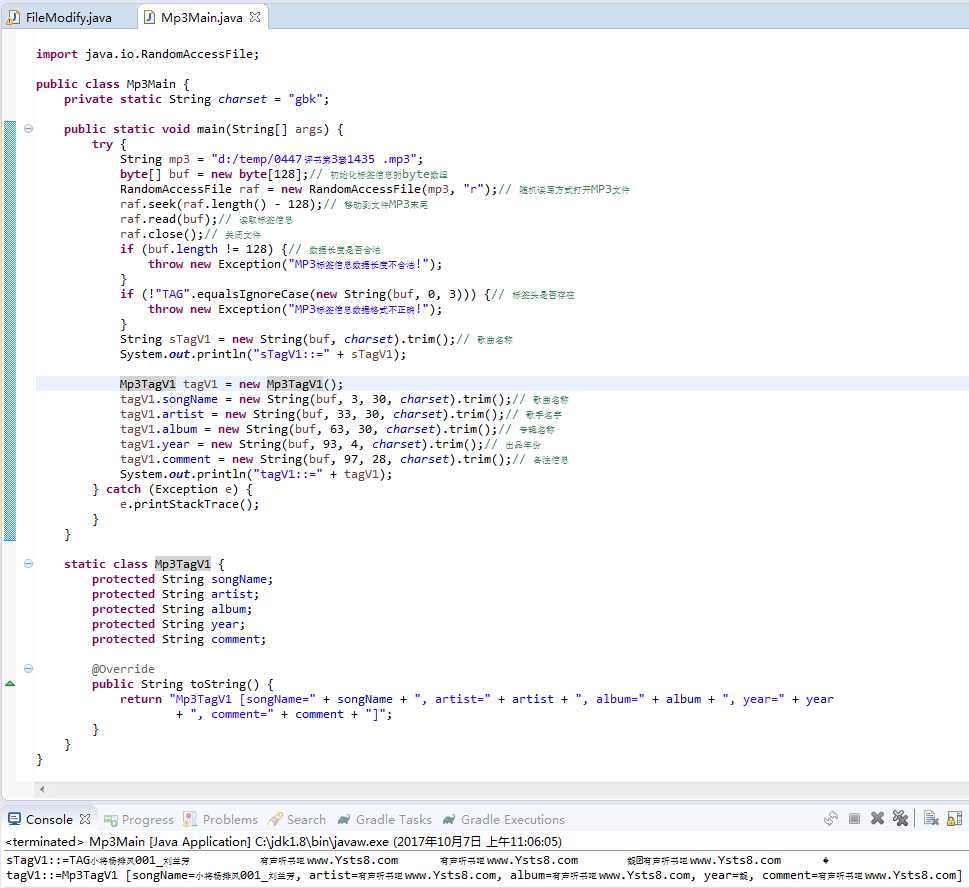Image resolution: width=969 pixels, height=888 pixels.
Task: Collapse the Mp3TagV1 class fold marker
Action: coord(28,564)
